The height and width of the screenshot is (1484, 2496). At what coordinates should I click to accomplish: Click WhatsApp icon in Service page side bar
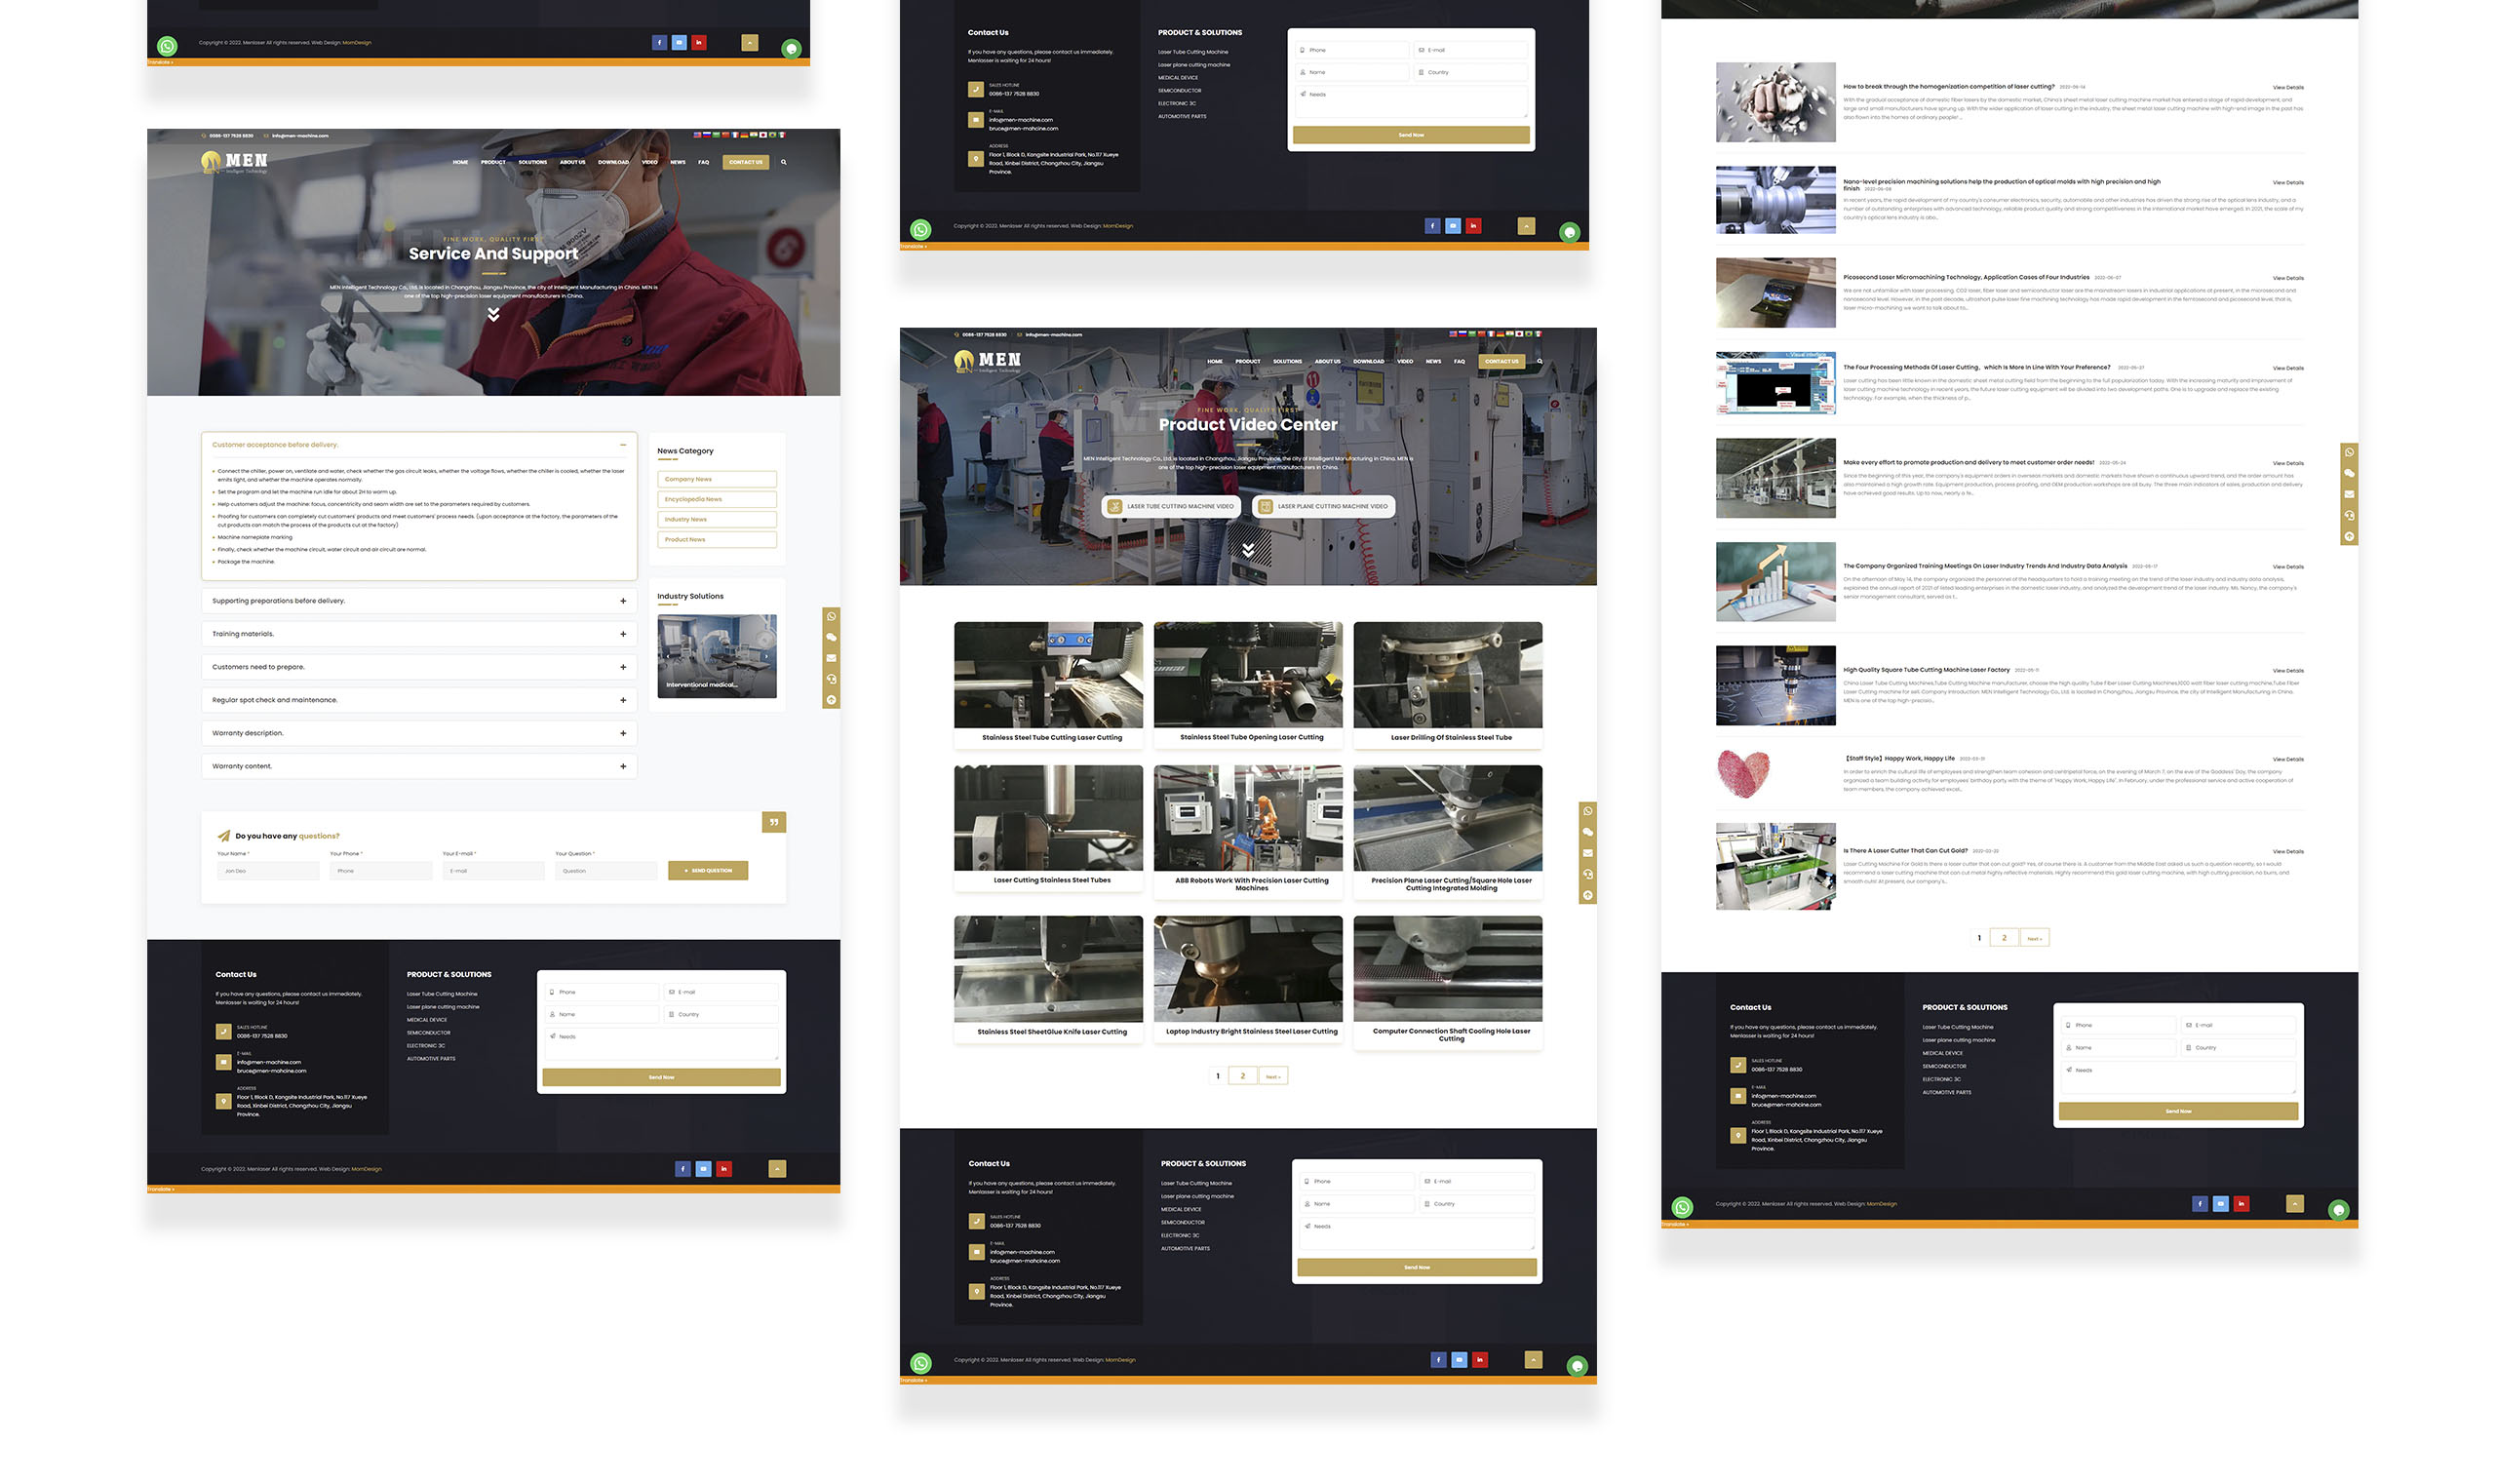click(x=831, y=616)
